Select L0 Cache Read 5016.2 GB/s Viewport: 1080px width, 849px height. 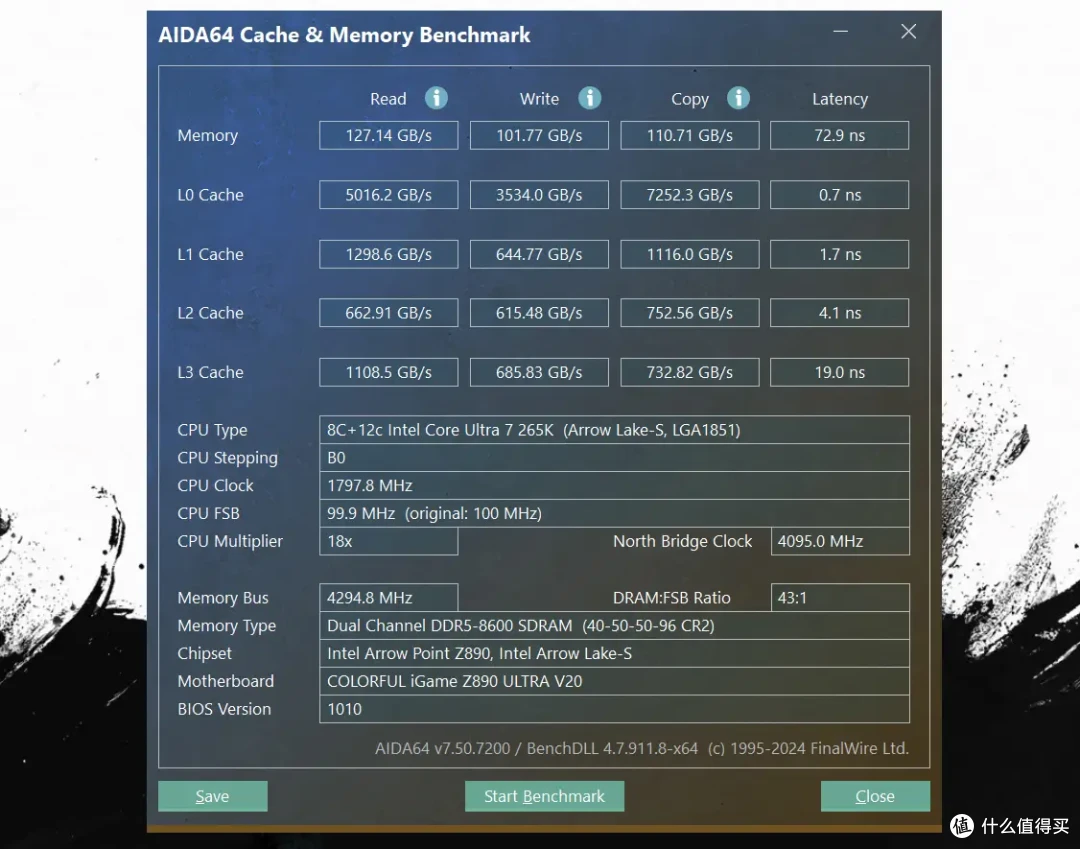pos(388,195)
